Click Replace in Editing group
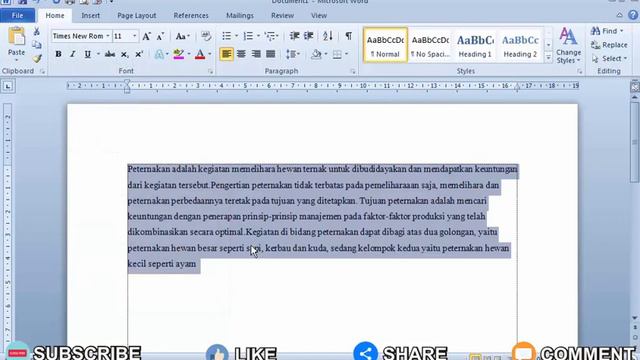The image size is (640, 360). 609,45
